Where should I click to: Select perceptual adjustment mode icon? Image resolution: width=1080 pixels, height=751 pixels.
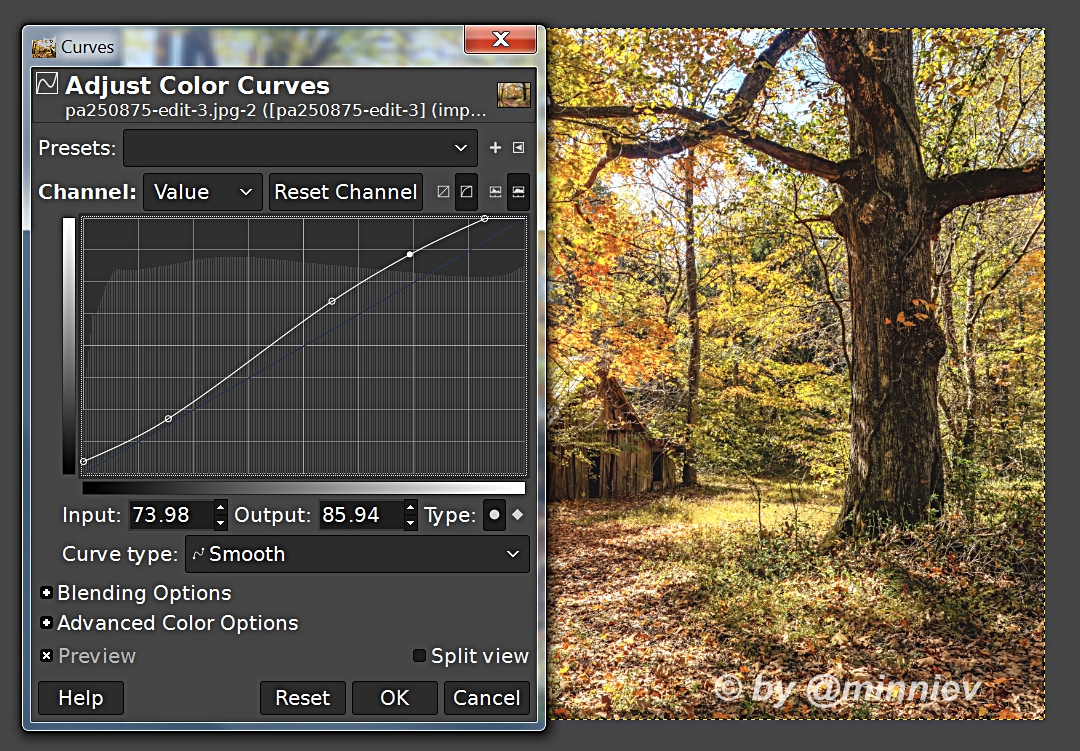coord(466,192)
